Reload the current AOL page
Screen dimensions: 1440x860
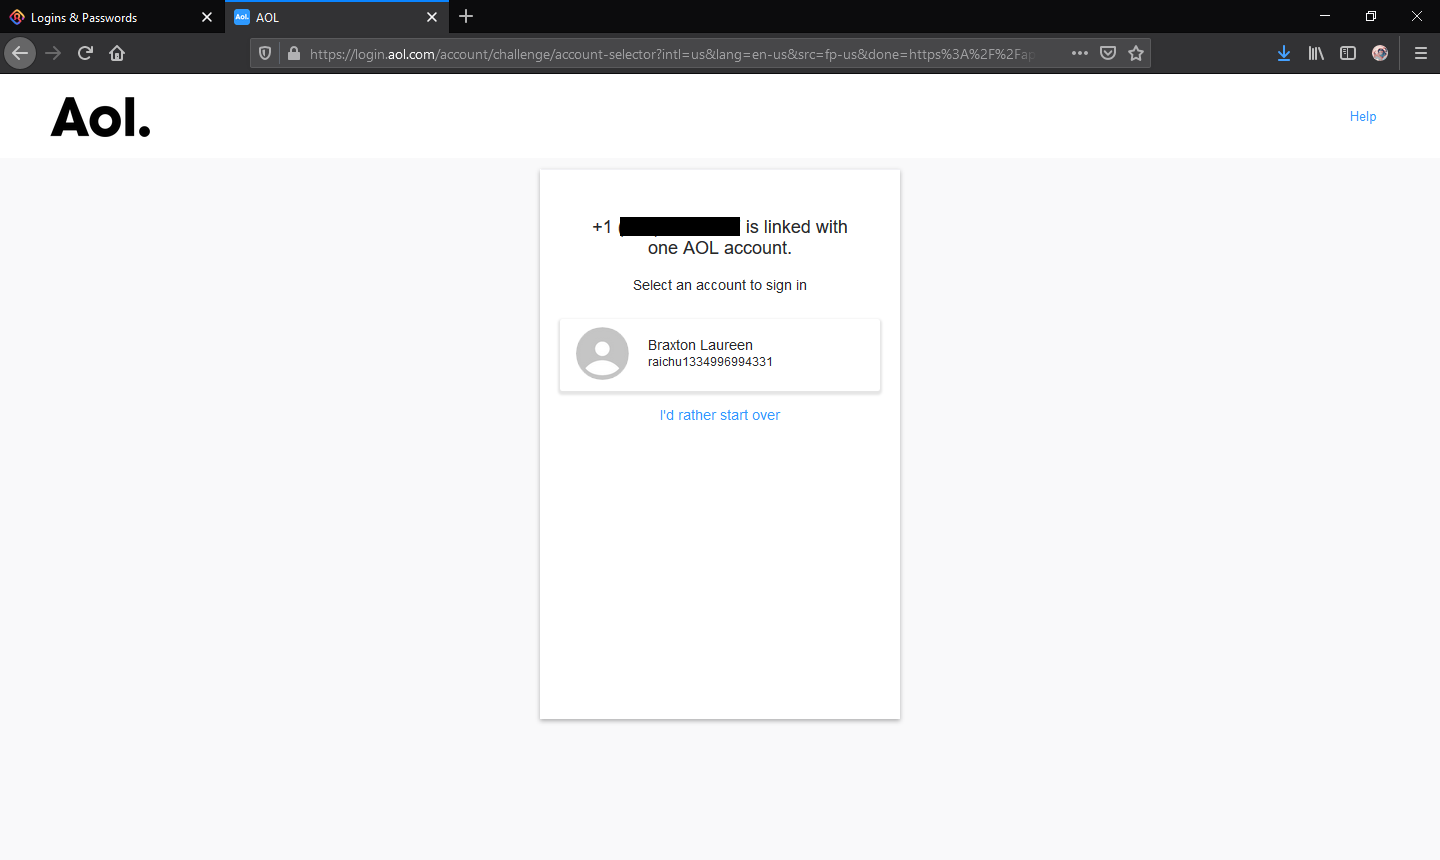85,53
